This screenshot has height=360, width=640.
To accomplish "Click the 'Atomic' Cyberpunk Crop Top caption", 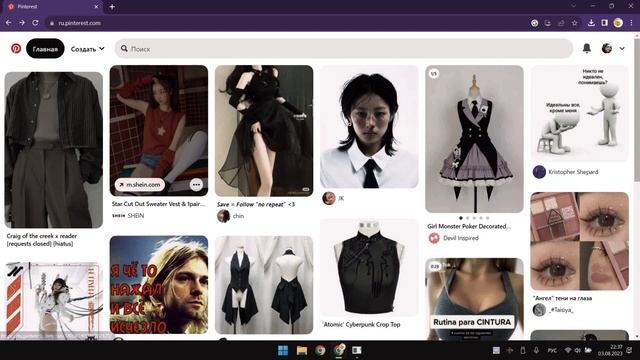I will (x=361, y=324).
